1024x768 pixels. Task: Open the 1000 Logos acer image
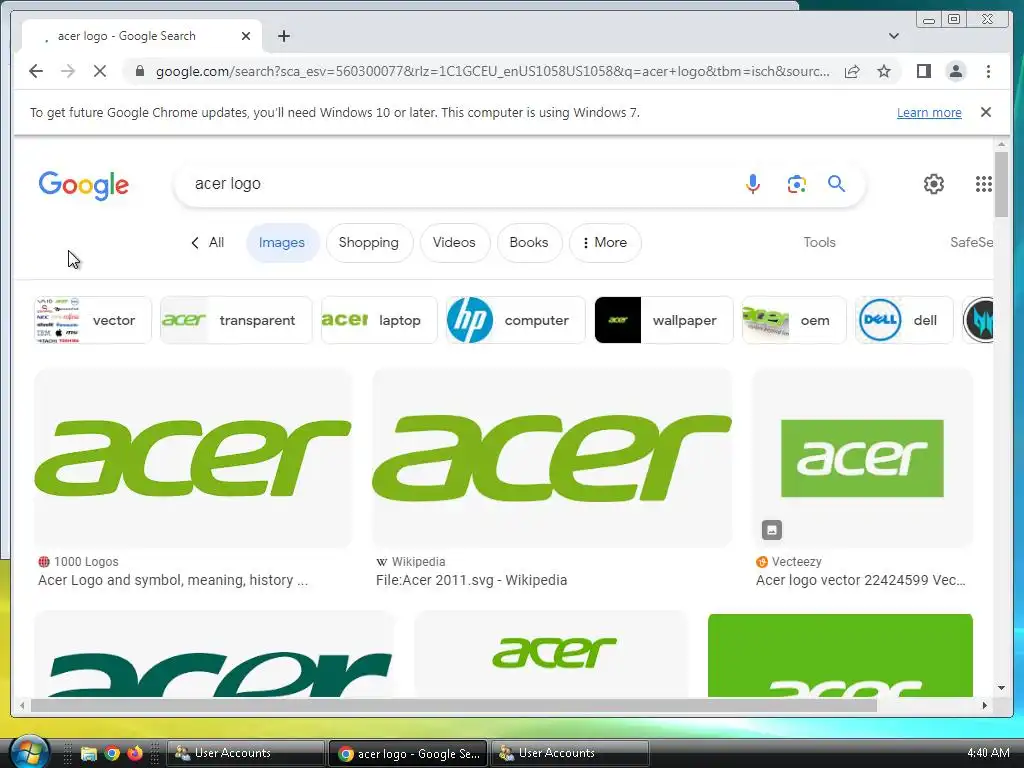[x=193, y=458]
